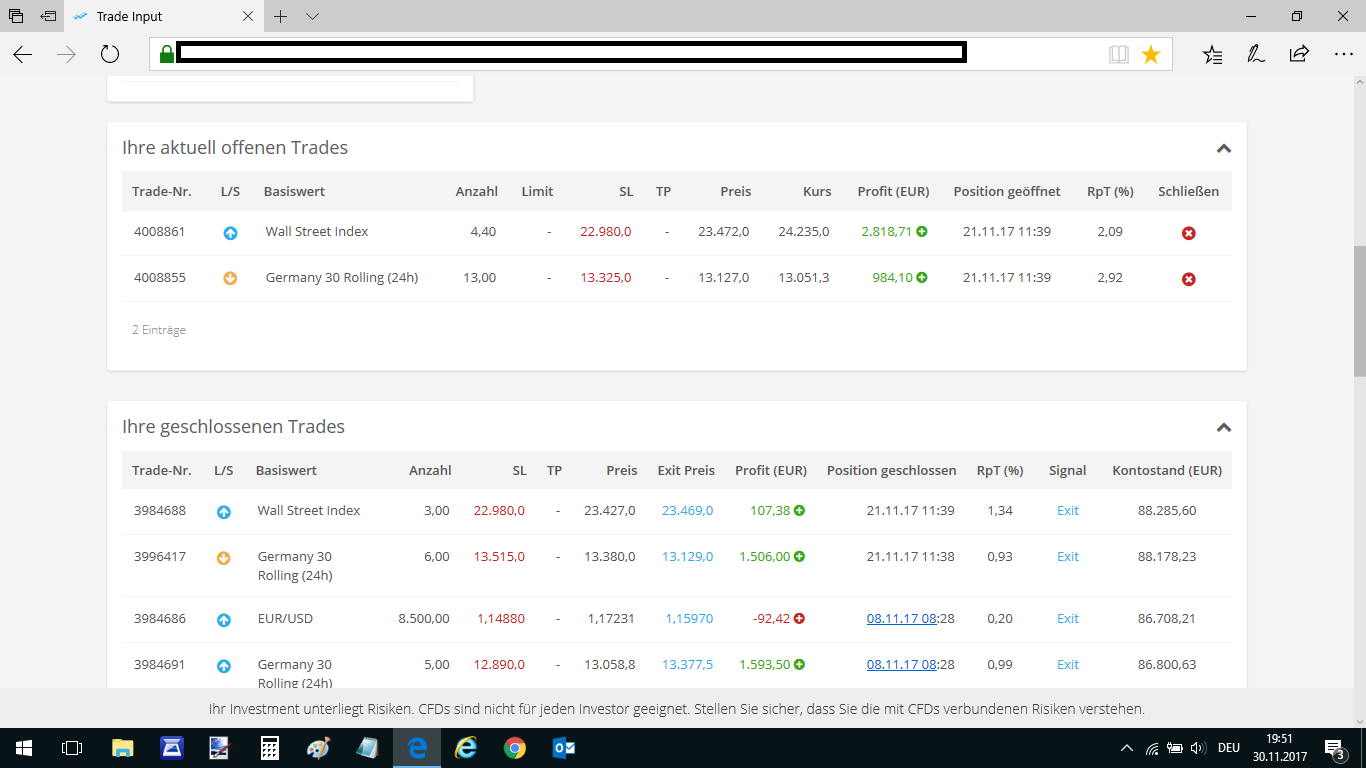
Task: Open Google Chrome from the taskbar
Action: point(514,748)
